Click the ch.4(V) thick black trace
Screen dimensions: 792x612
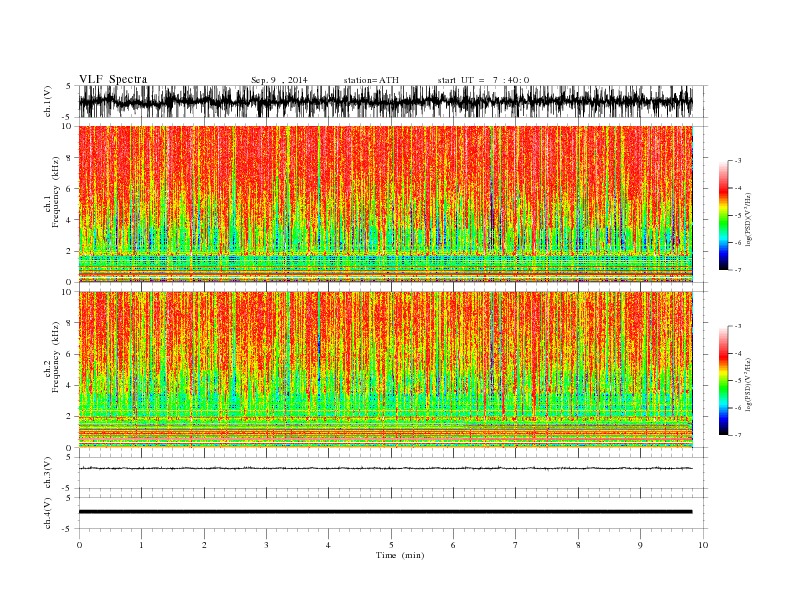pos(385,512)
